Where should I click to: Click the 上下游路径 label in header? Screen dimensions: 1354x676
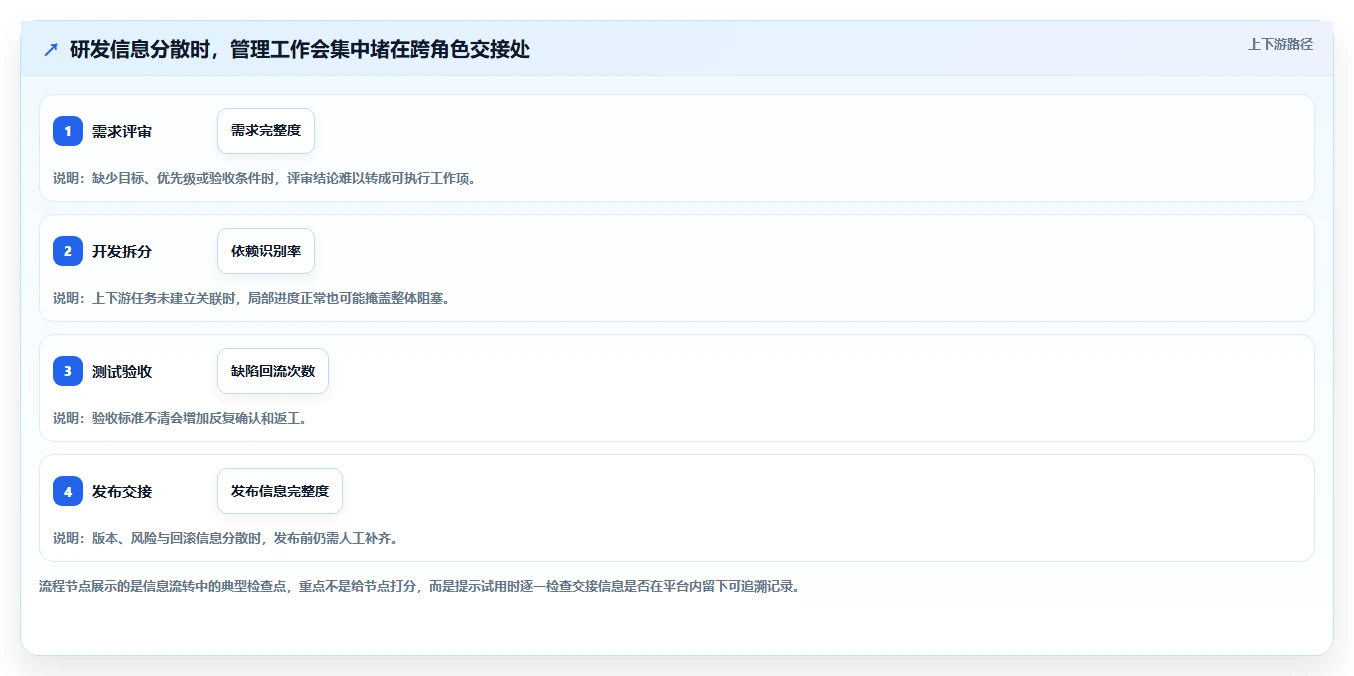pos(1280,44)
